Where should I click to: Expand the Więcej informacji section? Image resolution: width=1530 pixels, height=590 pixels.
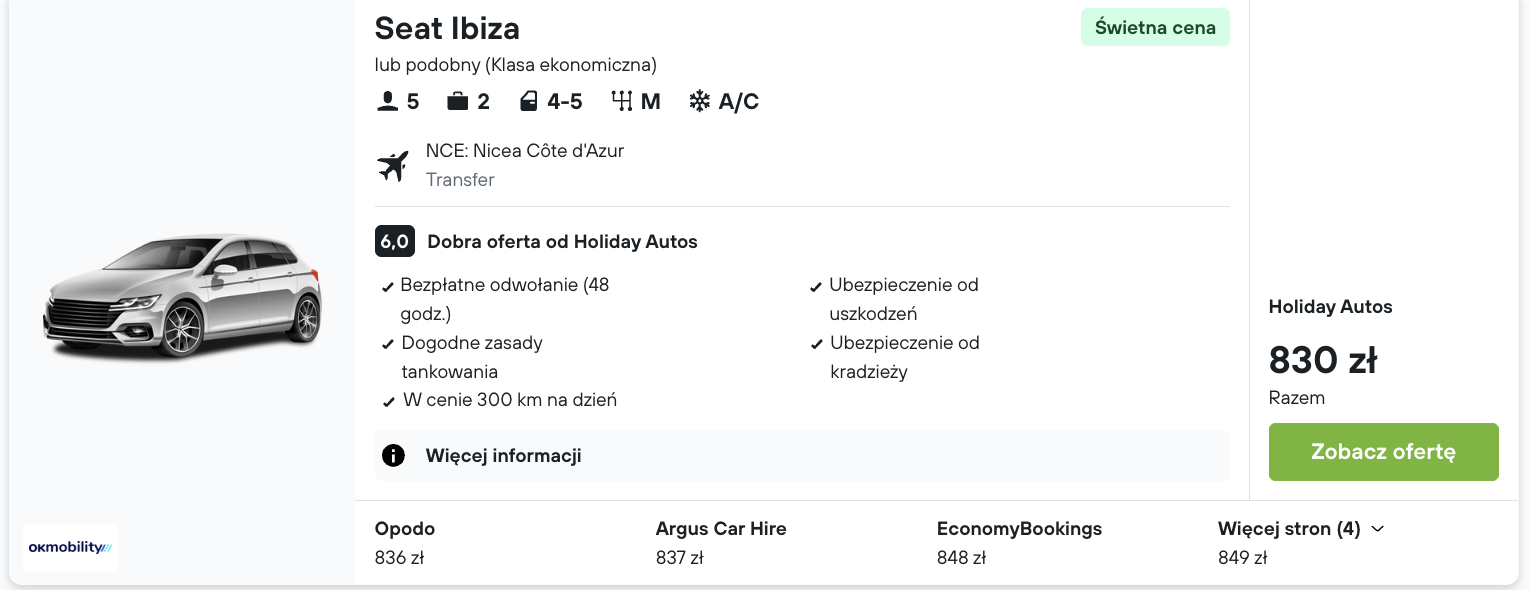(503, 456)
